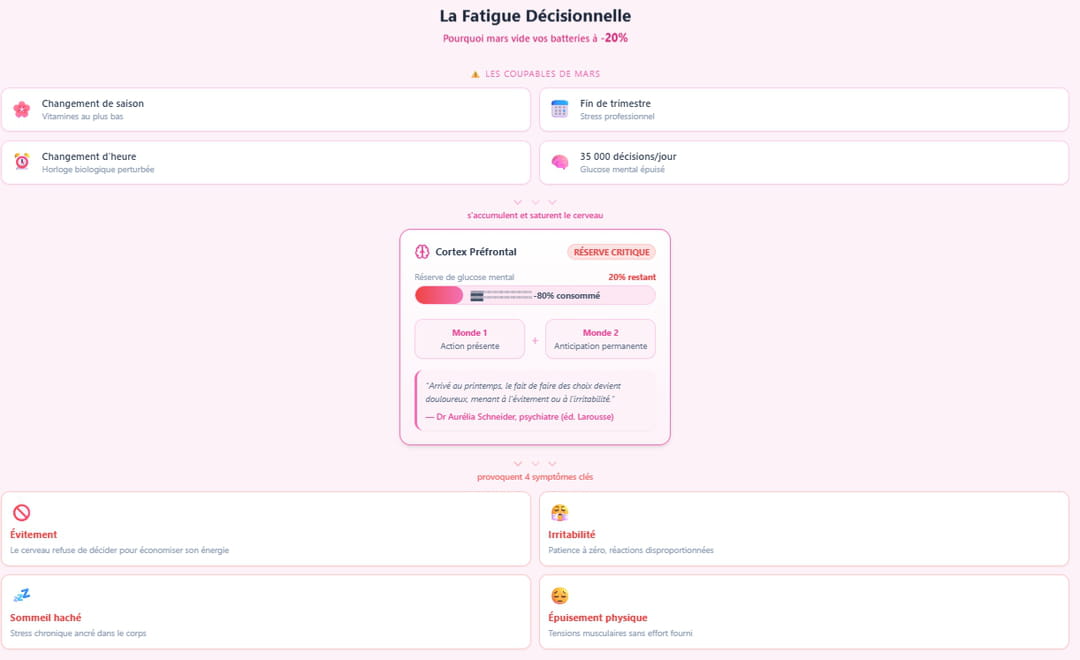Click the flower icon beside Changement de saison
The width and height of the screenshot is (1080, 660).
click(21, 109)
